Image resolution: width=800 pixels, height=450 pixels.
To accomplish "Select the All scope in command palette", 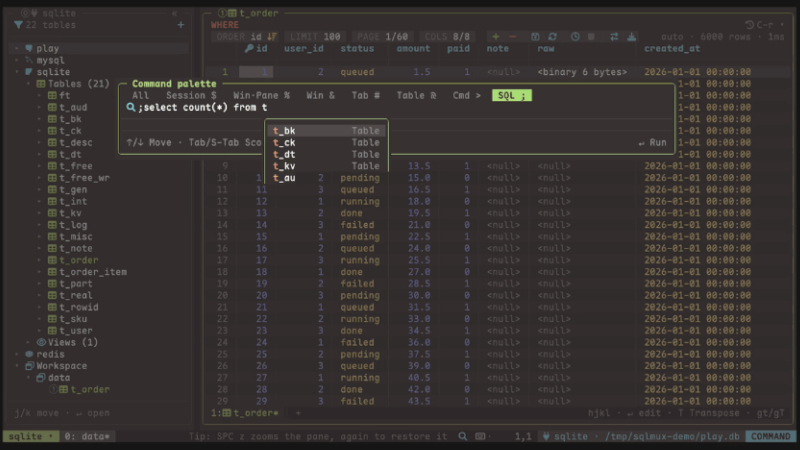I will click(x=140, y=95).
